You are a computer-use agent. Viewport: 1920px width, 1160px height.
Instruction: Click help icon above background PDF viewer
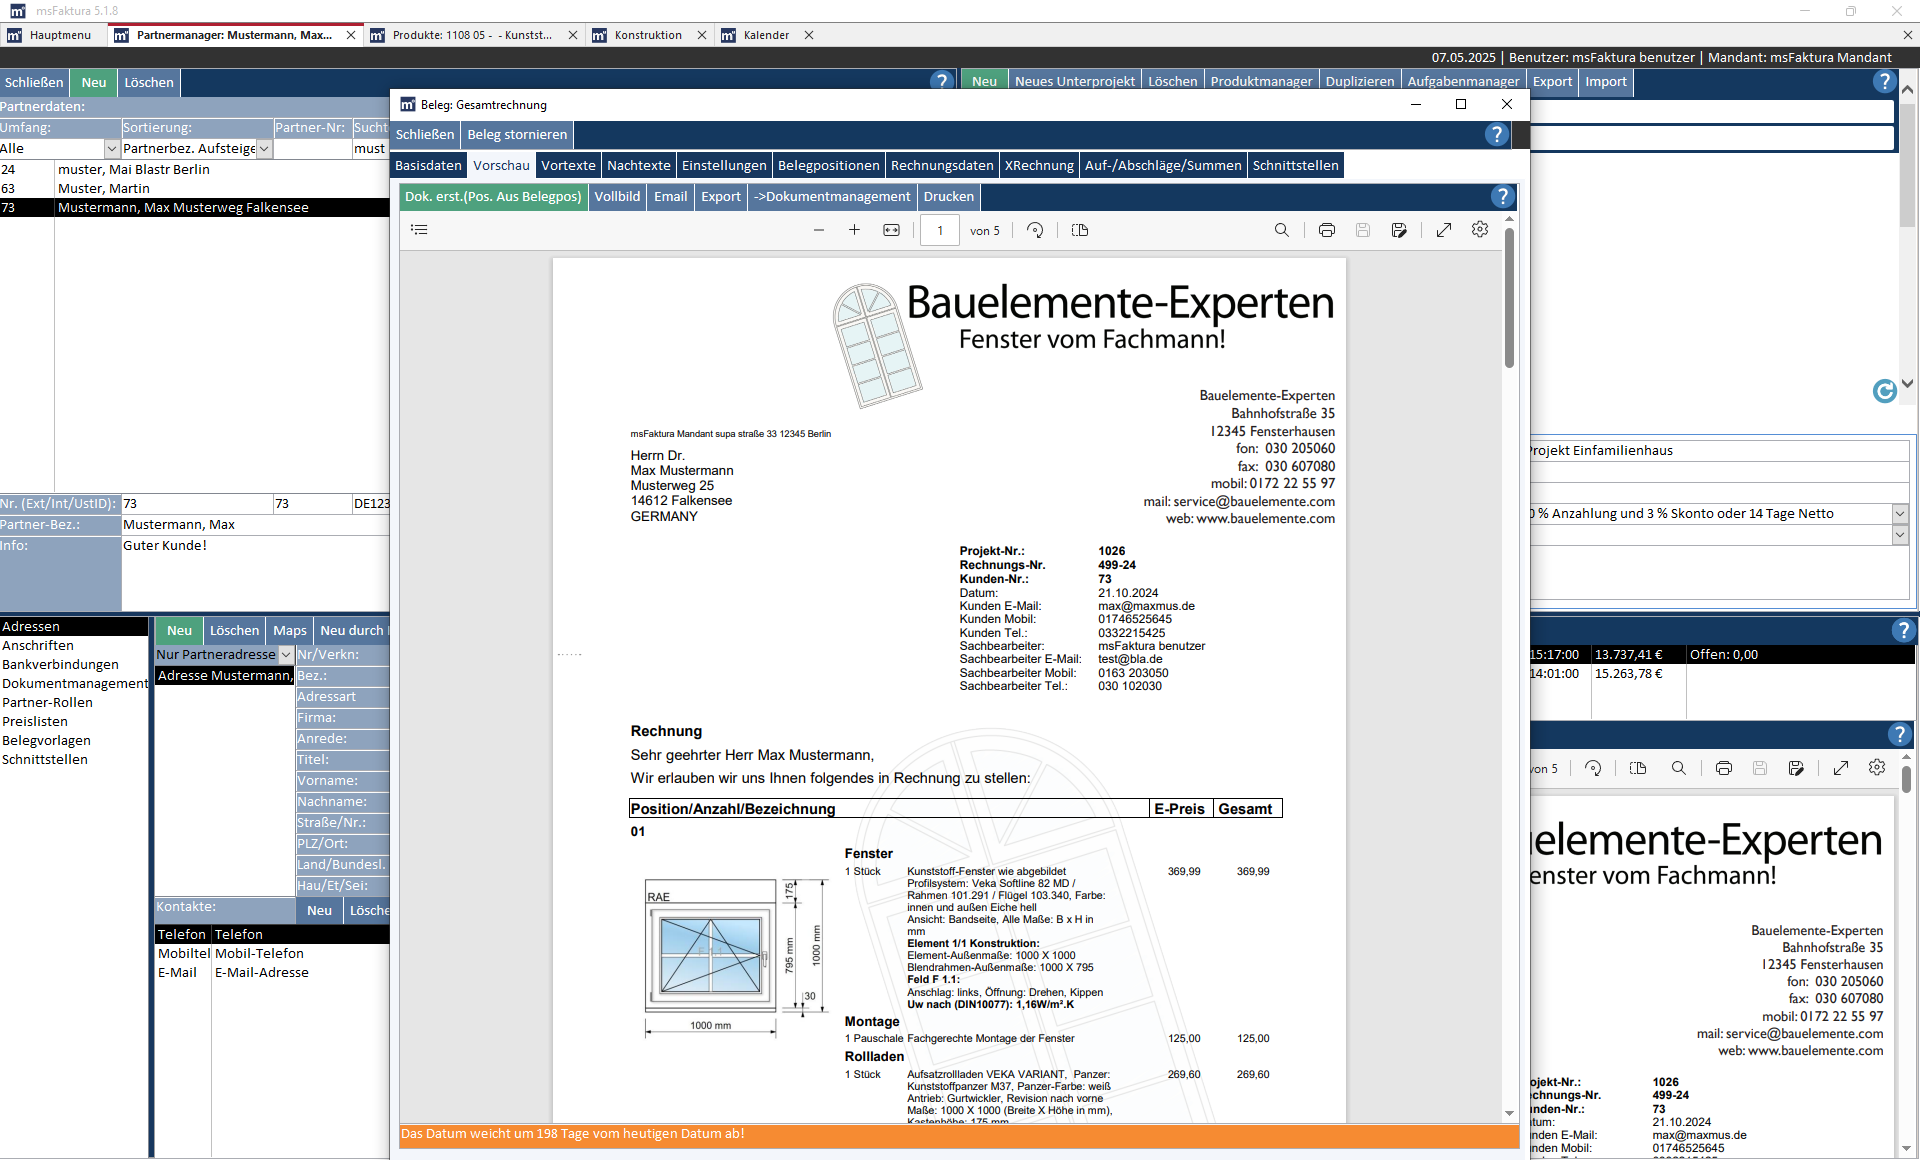1900,734
